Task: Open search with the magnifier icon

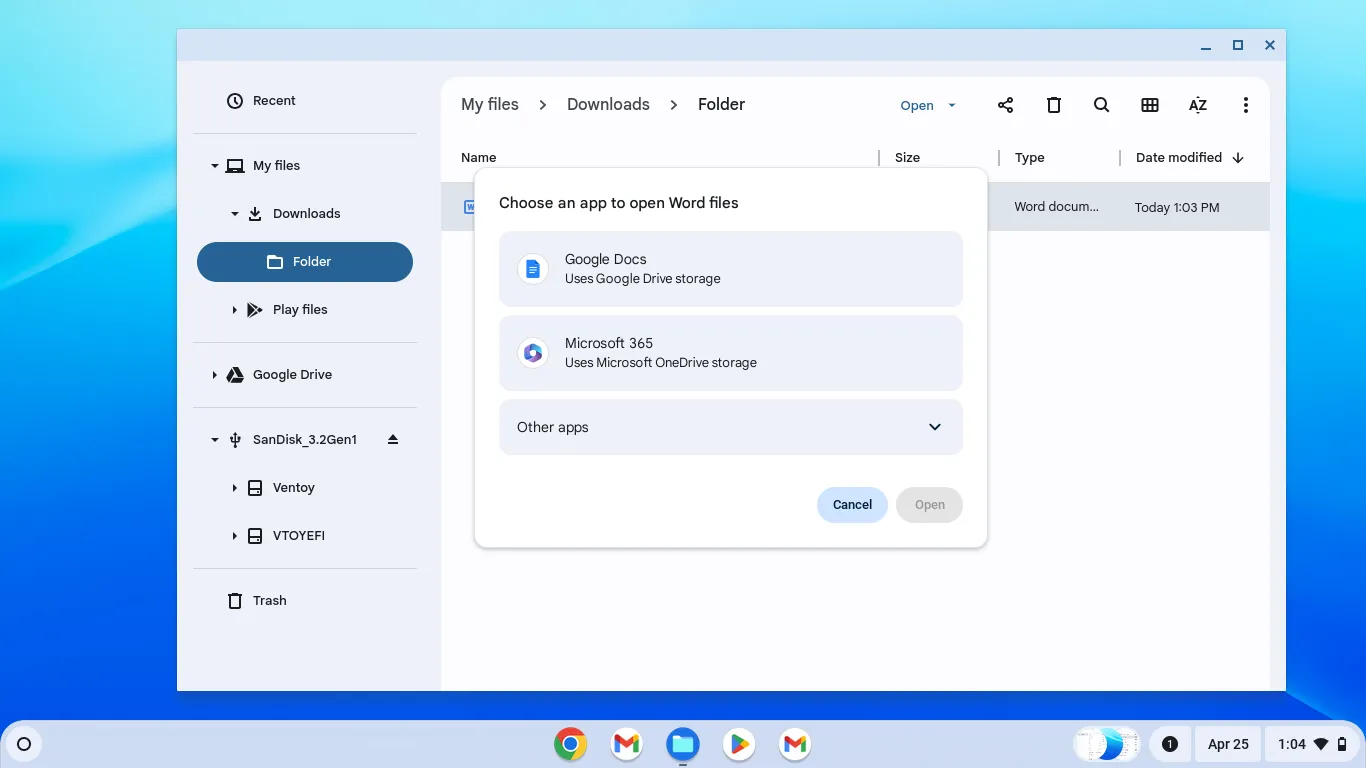Action: tap(1101, 105)
